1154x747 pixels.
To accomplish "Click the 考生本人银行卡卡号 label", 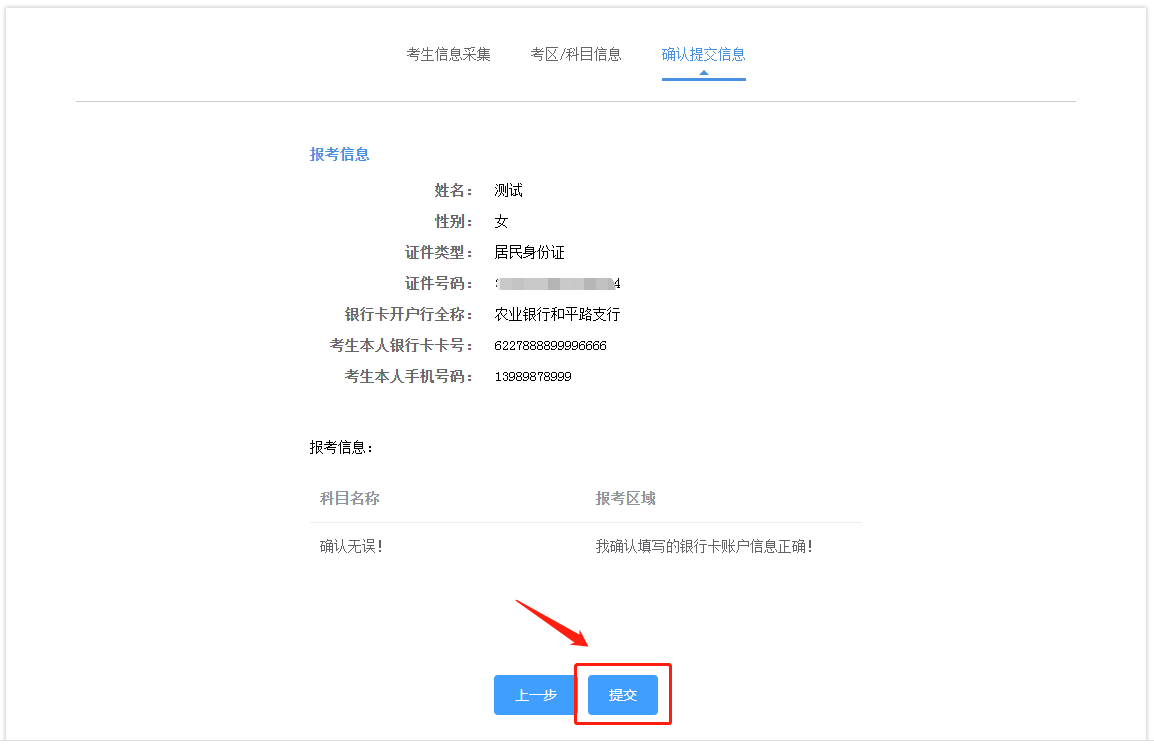I will click(401, 345).
